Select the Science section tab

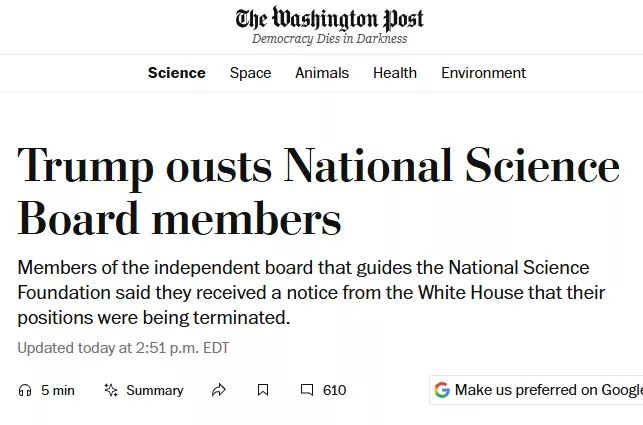tap(176, 73)
